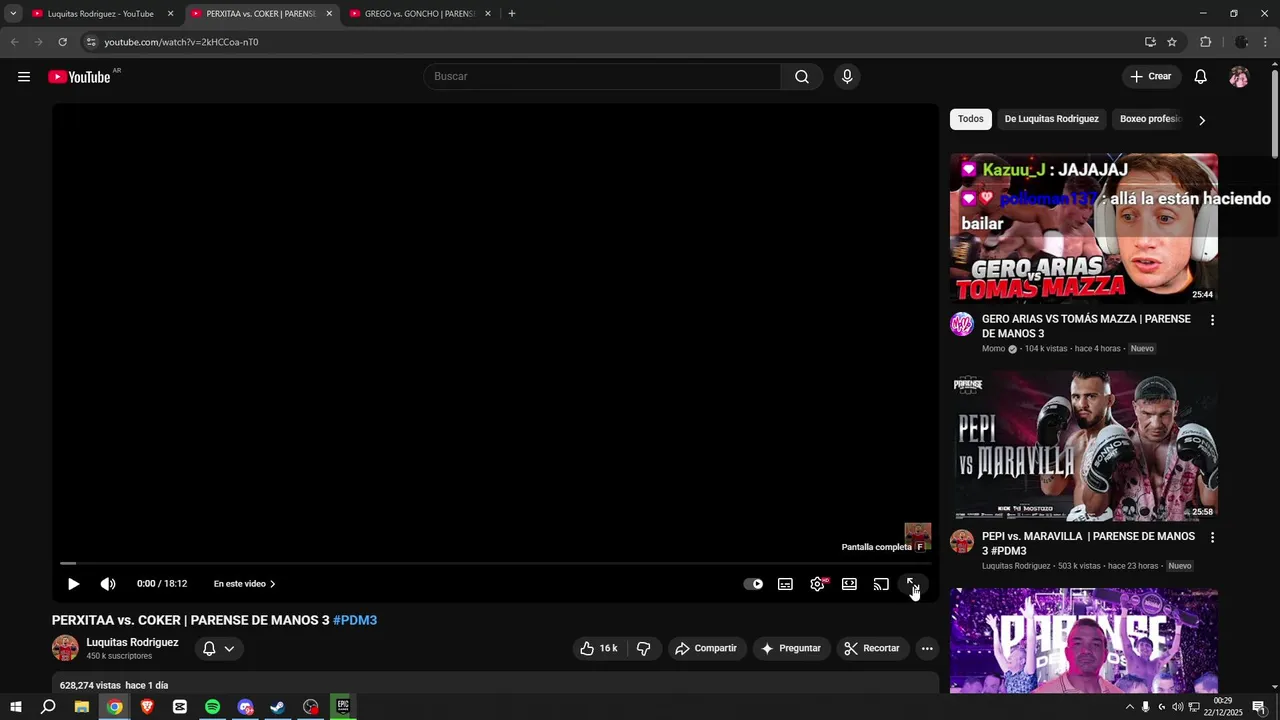Open Epic Games Launcher from taskbar
The image size is (1280, 720).
coord(343,707)
